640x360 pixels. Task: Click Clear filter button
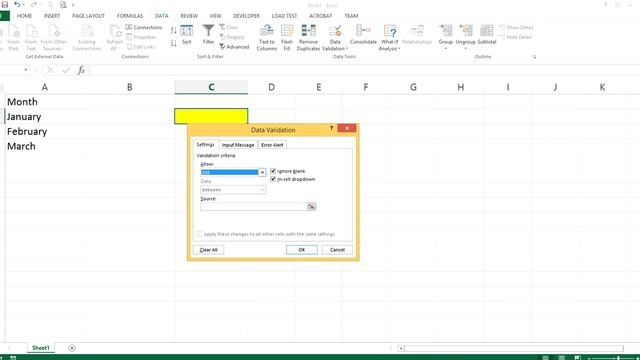tap(229, 27)
